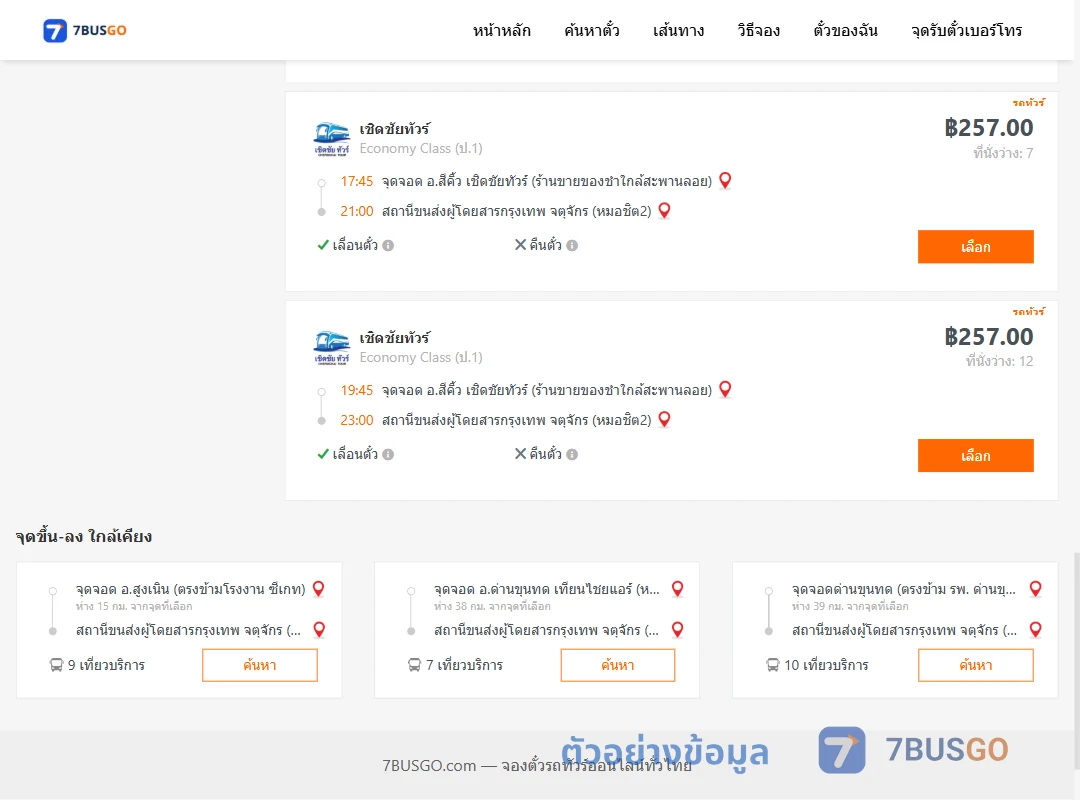Click ห่าง 38 กม. distance text

(492, 606)
